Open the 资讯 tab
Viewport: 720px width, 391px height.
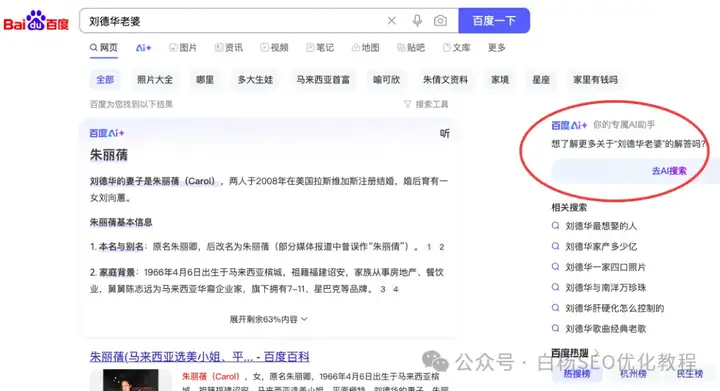coord(229,48)
